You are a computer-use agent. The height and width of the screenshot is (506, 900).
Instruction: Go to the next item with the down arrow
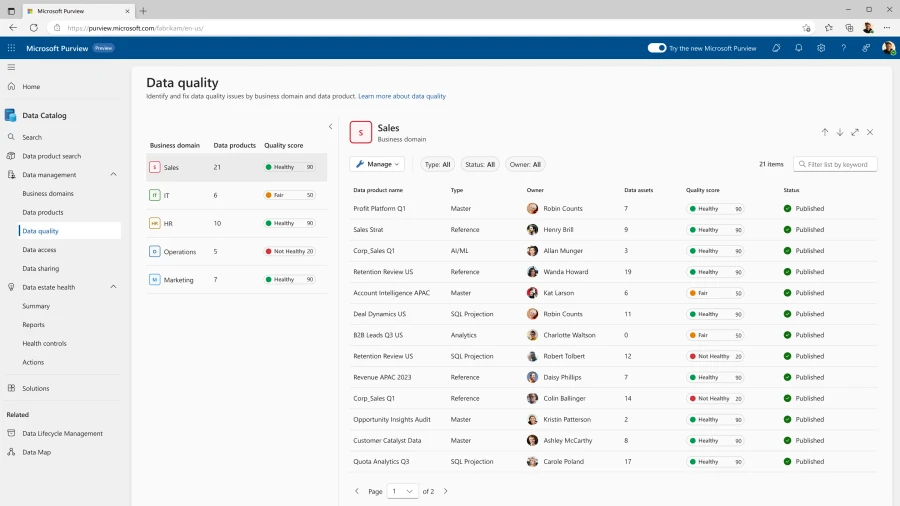tap(840, 132)
